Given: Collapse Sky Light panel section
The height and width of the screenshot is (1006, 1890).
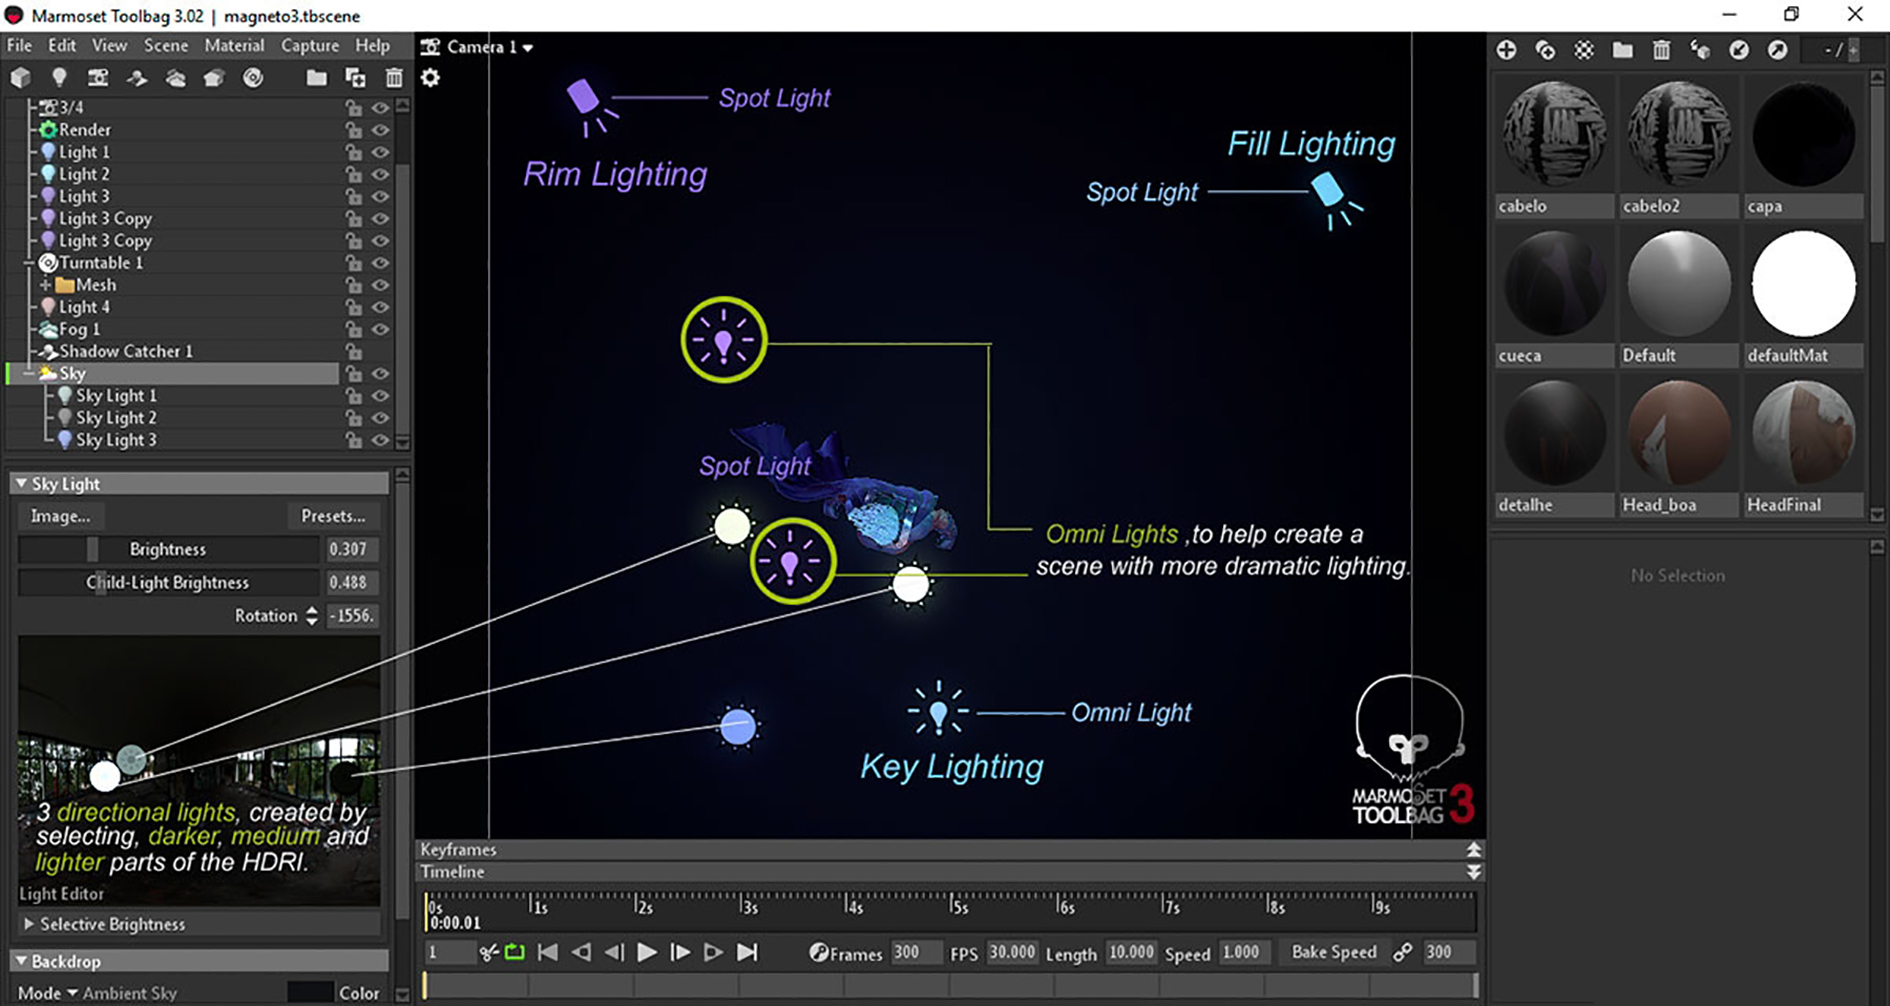Looking at the screenshot, I should tap(21, 484).
